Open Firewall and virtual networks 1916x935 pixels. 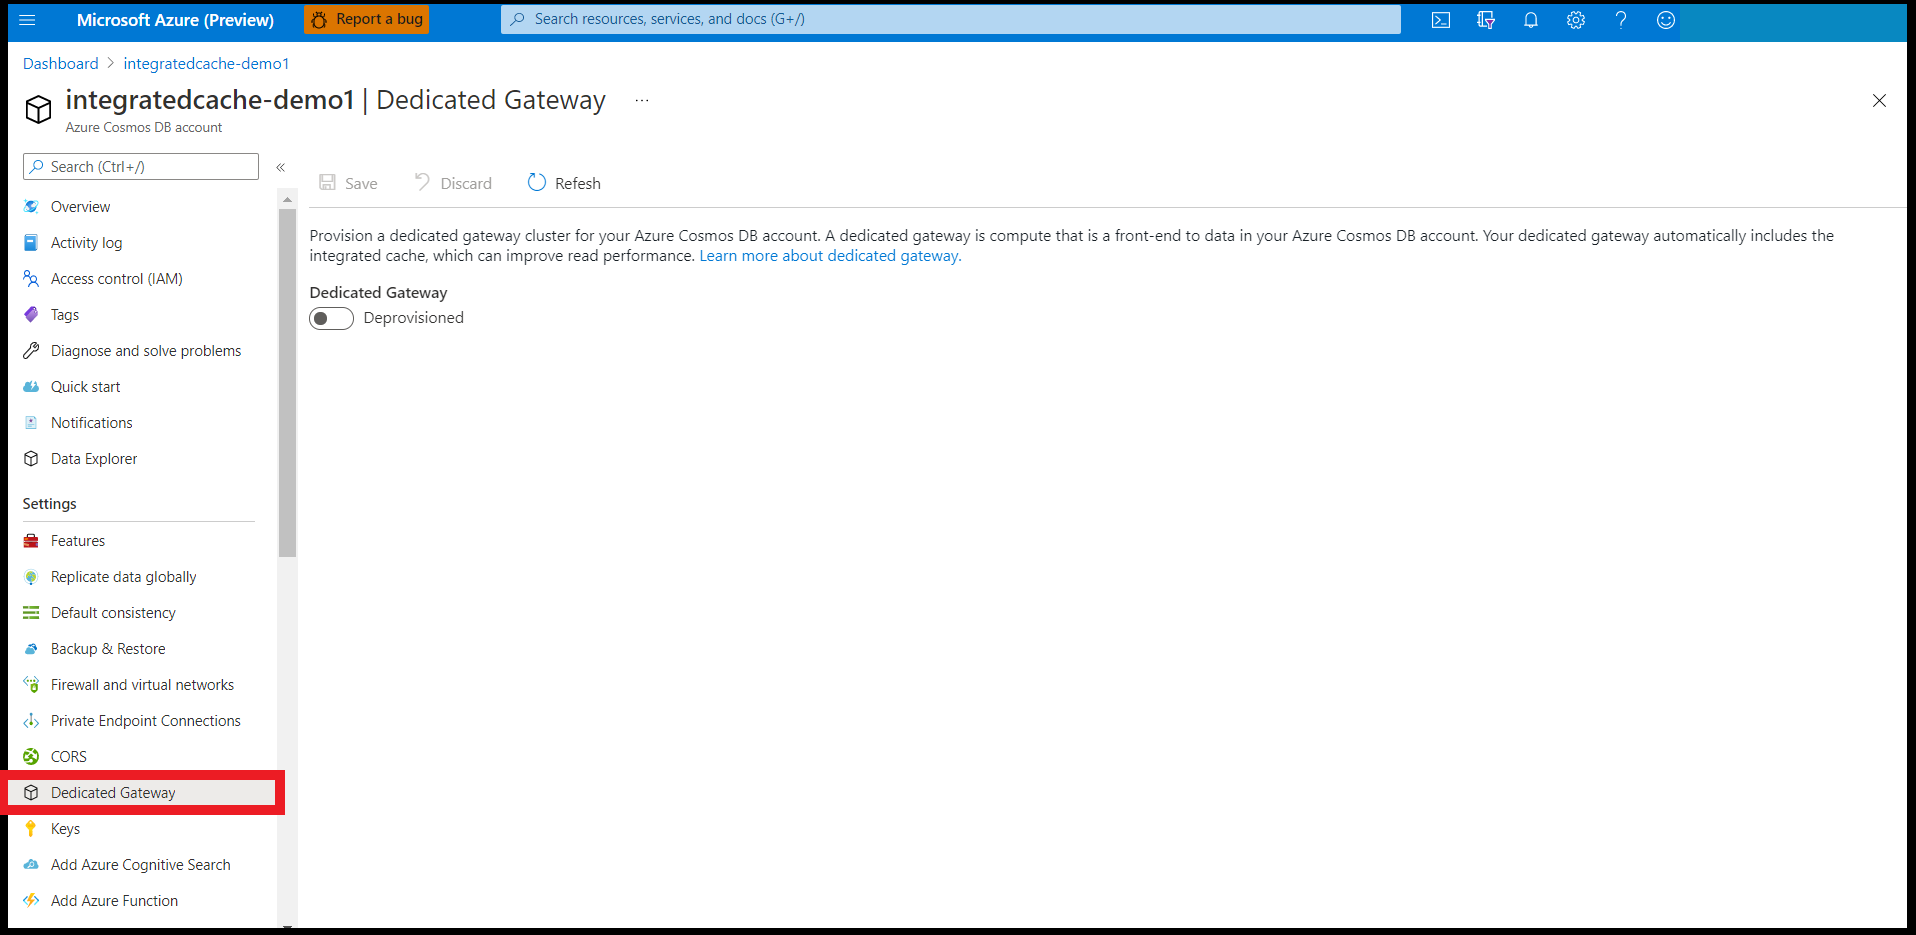point(140,684)
